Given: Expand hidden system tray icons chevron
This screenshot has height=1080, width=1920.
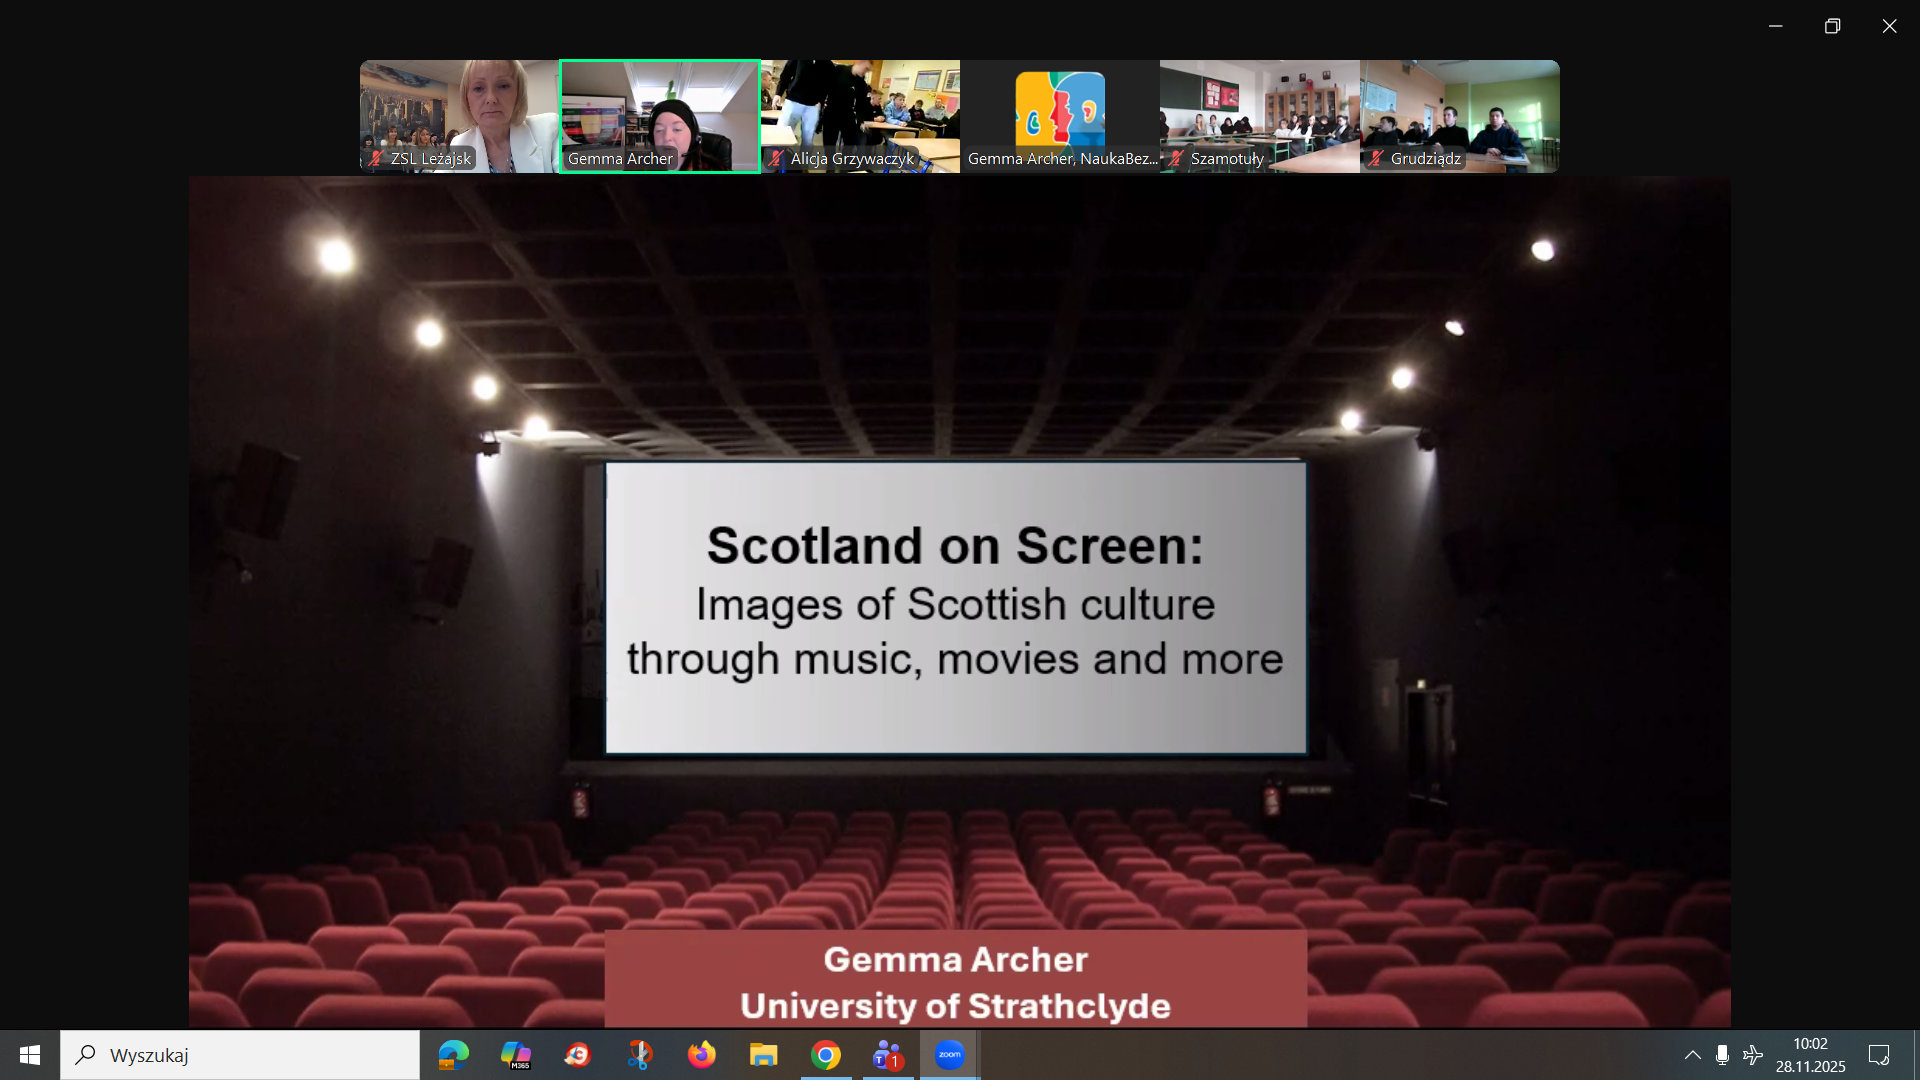Looking at the screenshot, I should click(1692, 1055).
